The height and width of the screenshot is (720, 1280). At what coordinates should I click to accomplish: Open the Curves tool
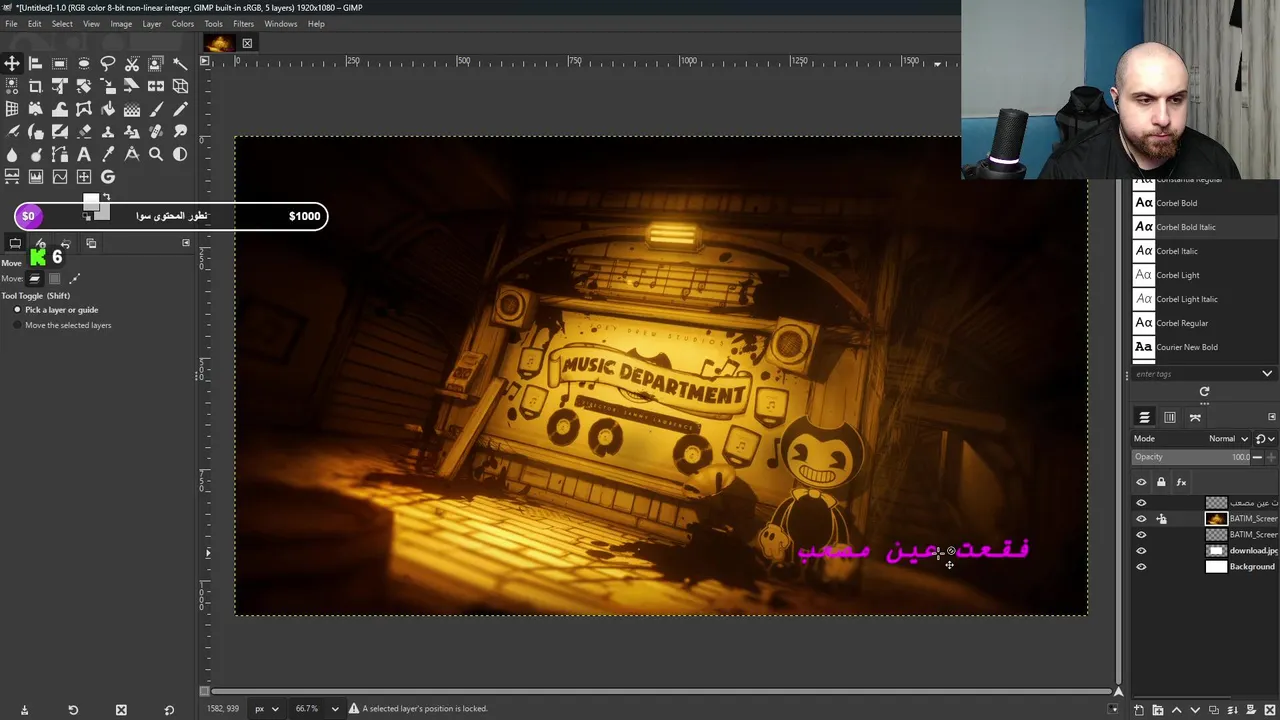tap(60, 177)
